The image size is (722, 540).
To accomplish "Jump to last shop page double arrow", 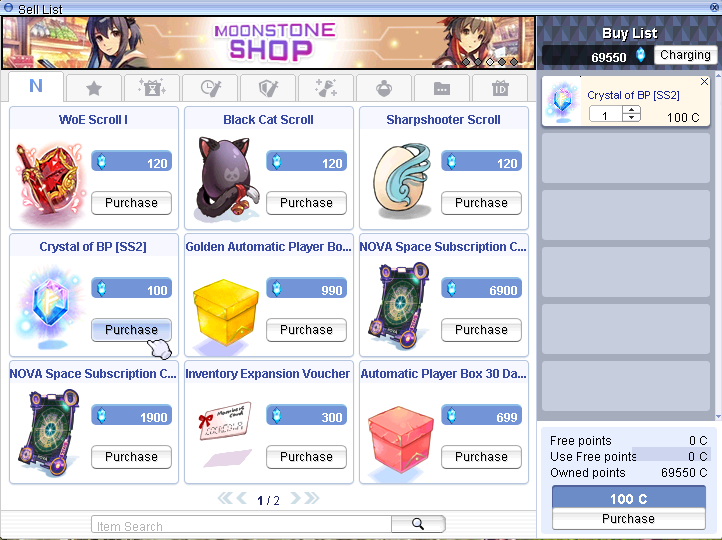I will pyautogui.click(x=312, y=499).
